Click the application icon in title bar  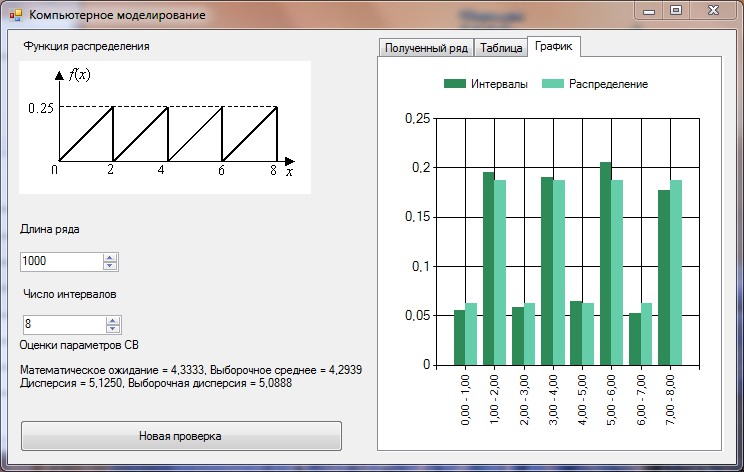16,15
